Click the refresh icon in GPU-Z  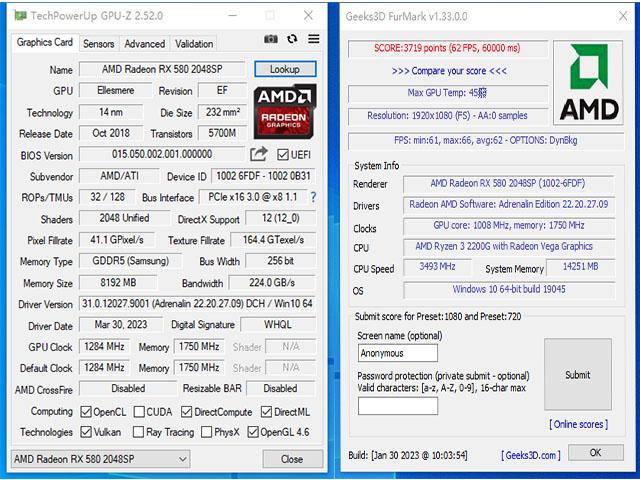coord(292,39)
